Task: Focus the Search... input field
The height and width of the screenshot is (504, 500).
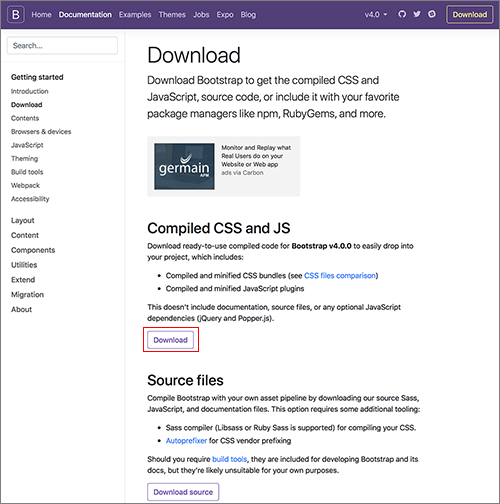Action: tap(62, 46)
